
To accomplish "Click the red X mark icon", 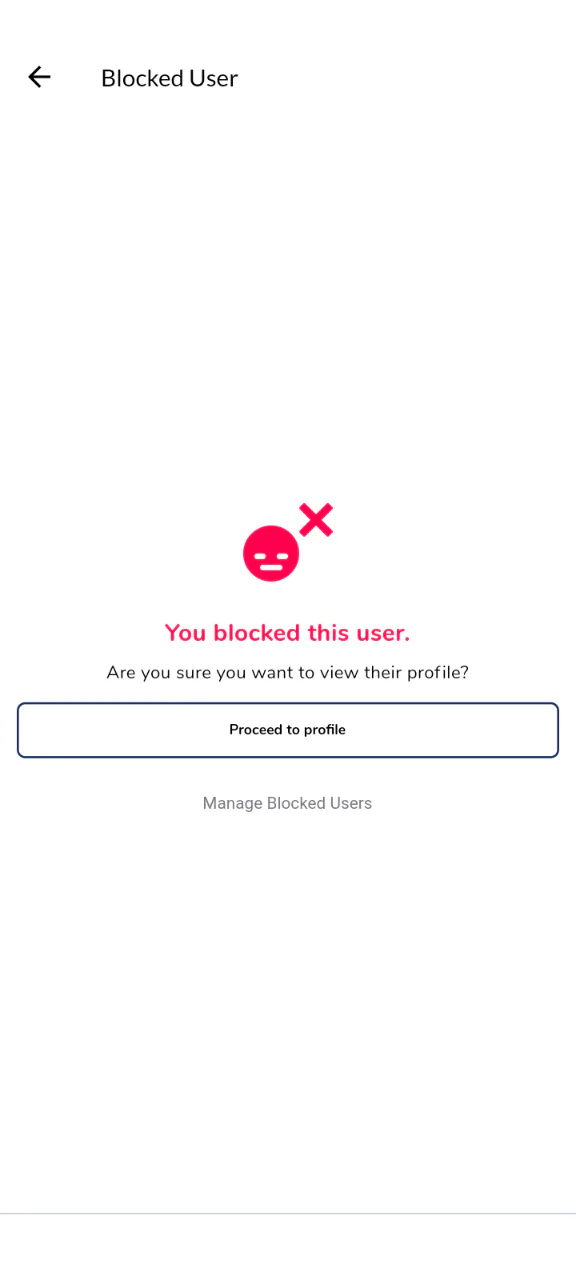I will [316, 520].
